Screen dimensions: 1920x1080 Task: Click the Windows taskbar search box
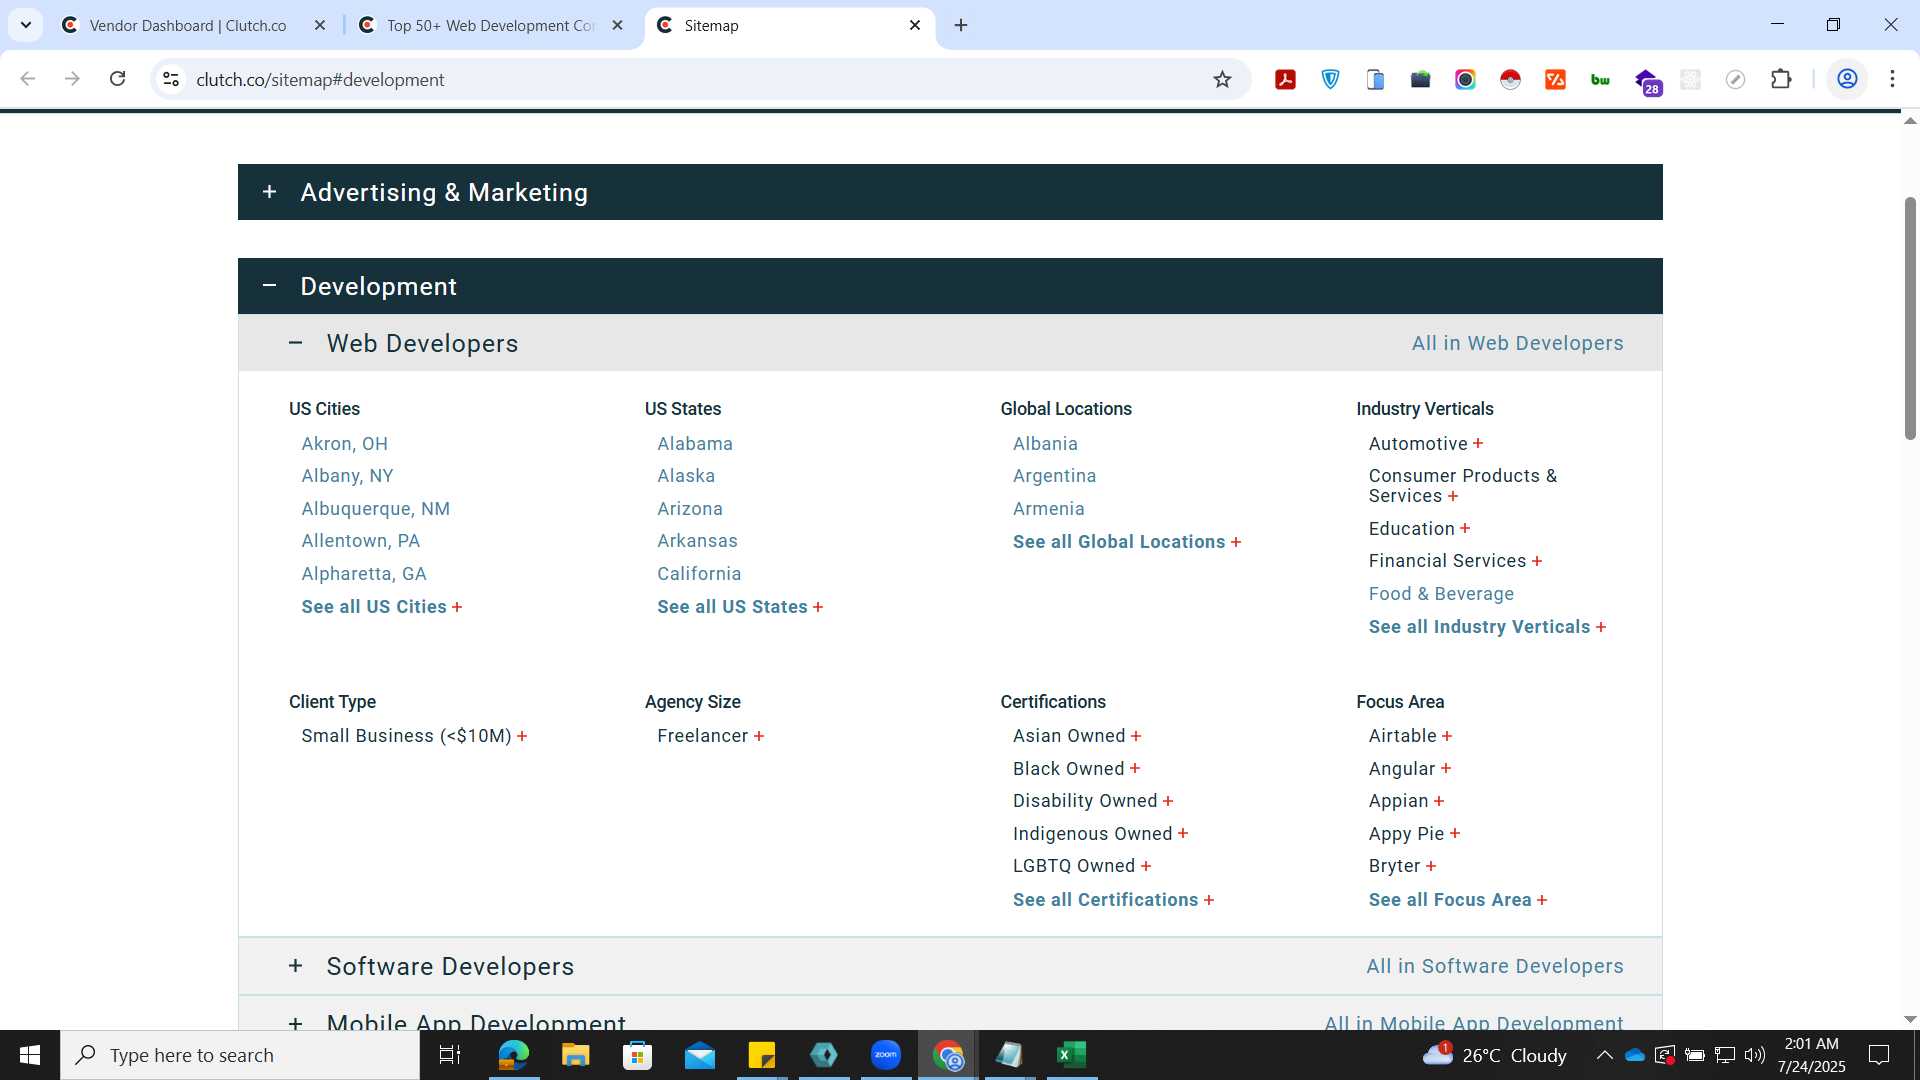point(240,1055)
